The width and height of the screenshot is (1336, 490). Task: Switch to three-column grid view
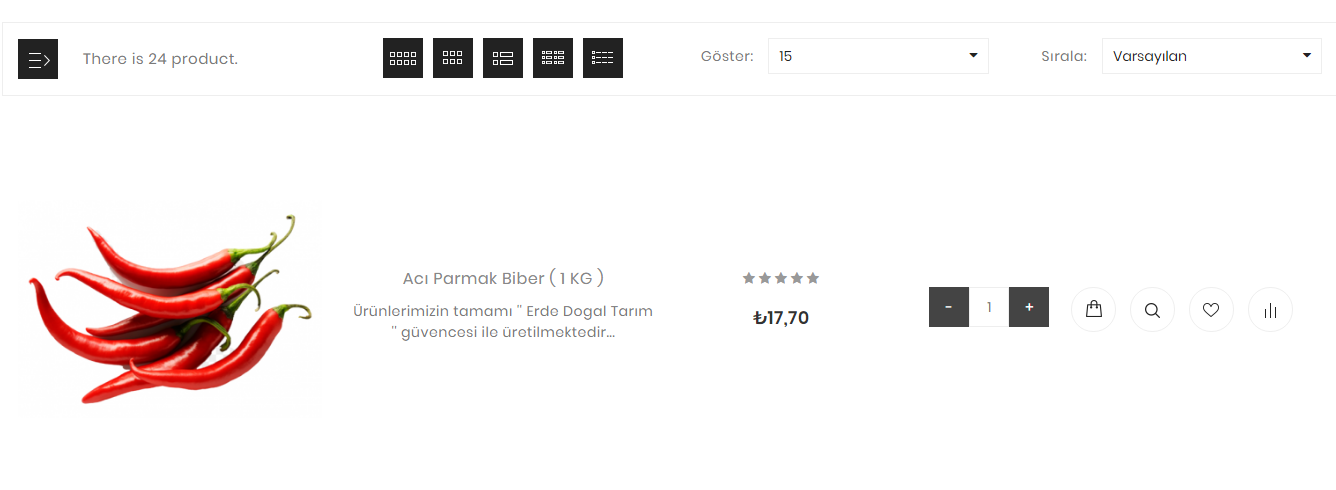453,58
